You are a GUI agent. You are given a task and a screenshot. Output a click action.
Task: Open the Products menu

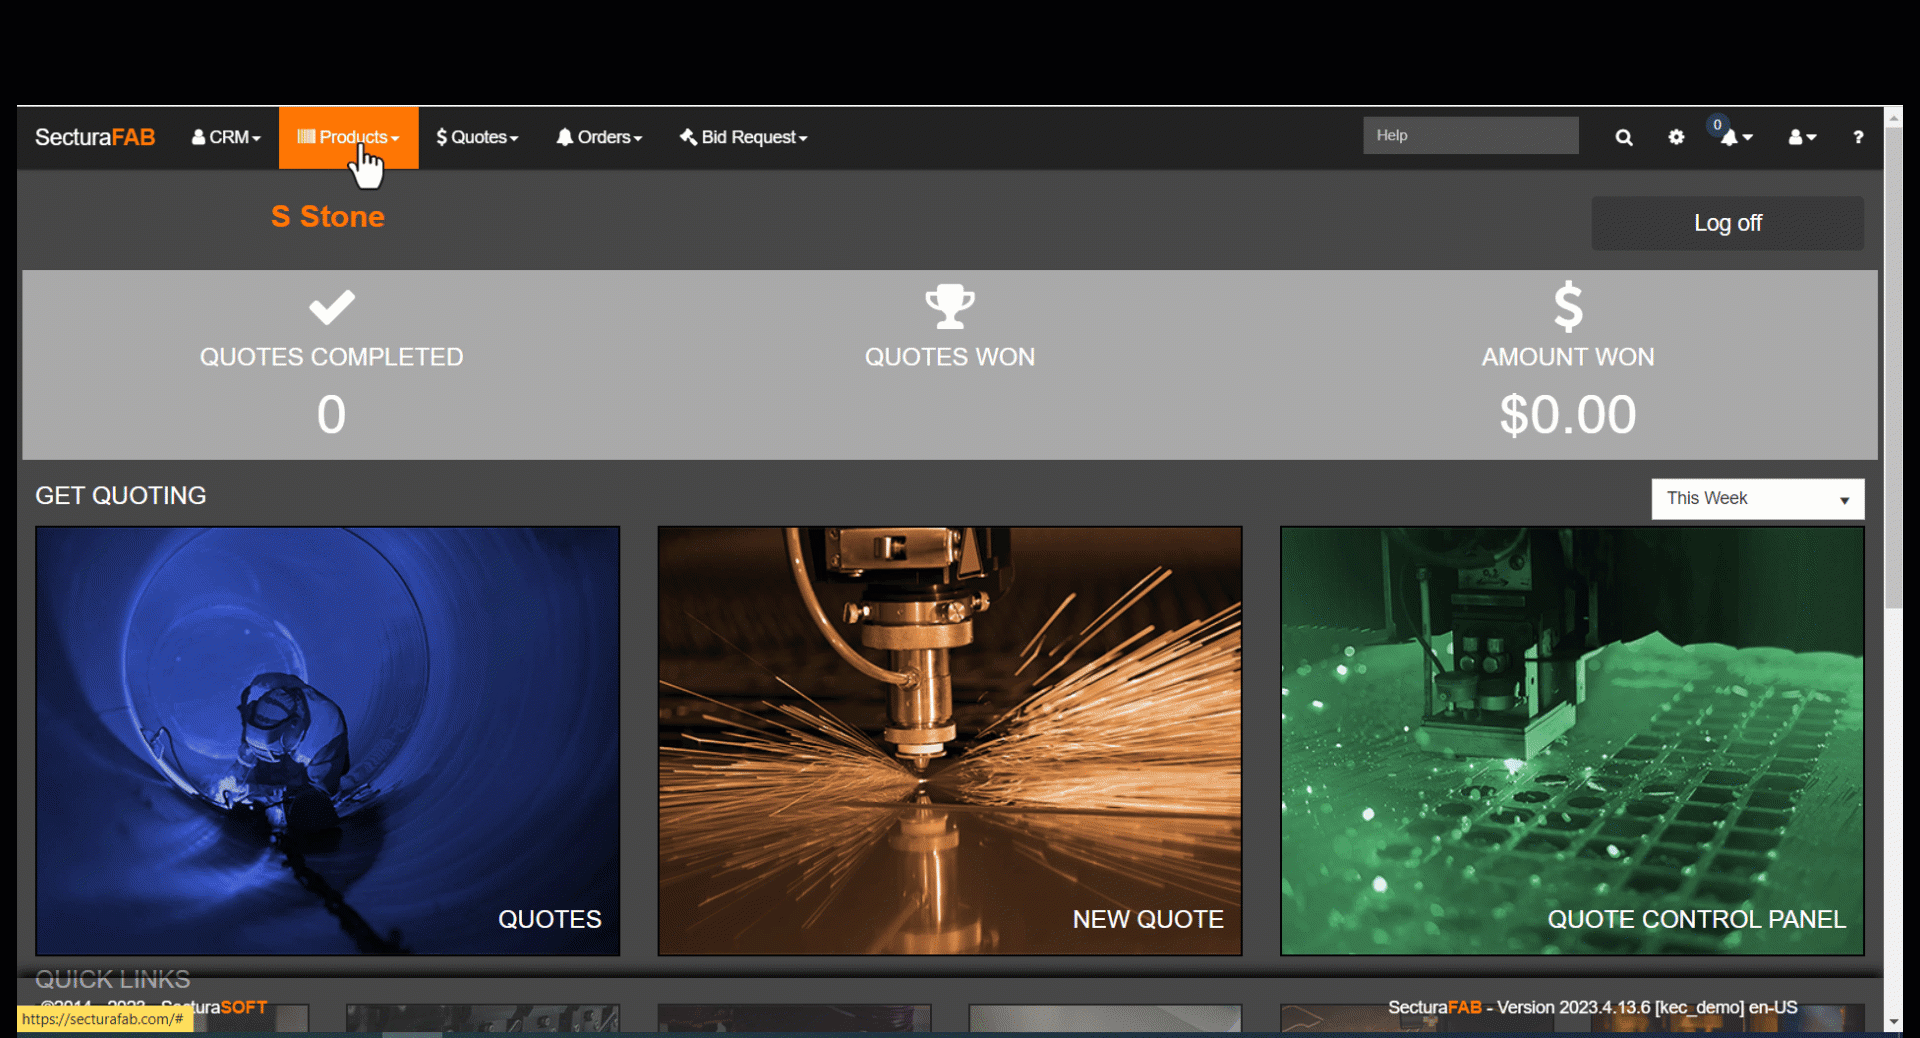[348, 137]
